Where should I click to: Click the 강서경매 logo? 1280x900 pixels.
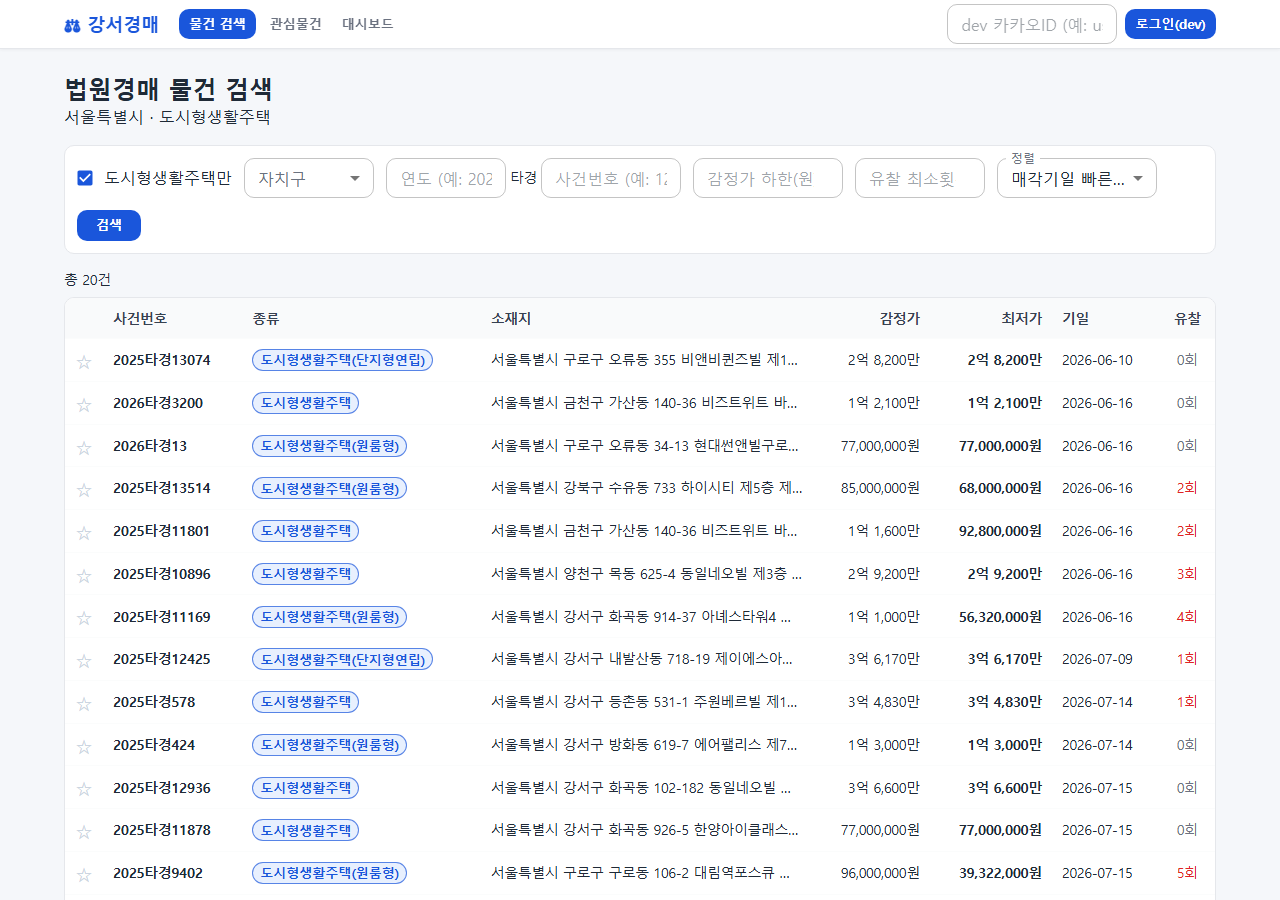coord(111,24)
